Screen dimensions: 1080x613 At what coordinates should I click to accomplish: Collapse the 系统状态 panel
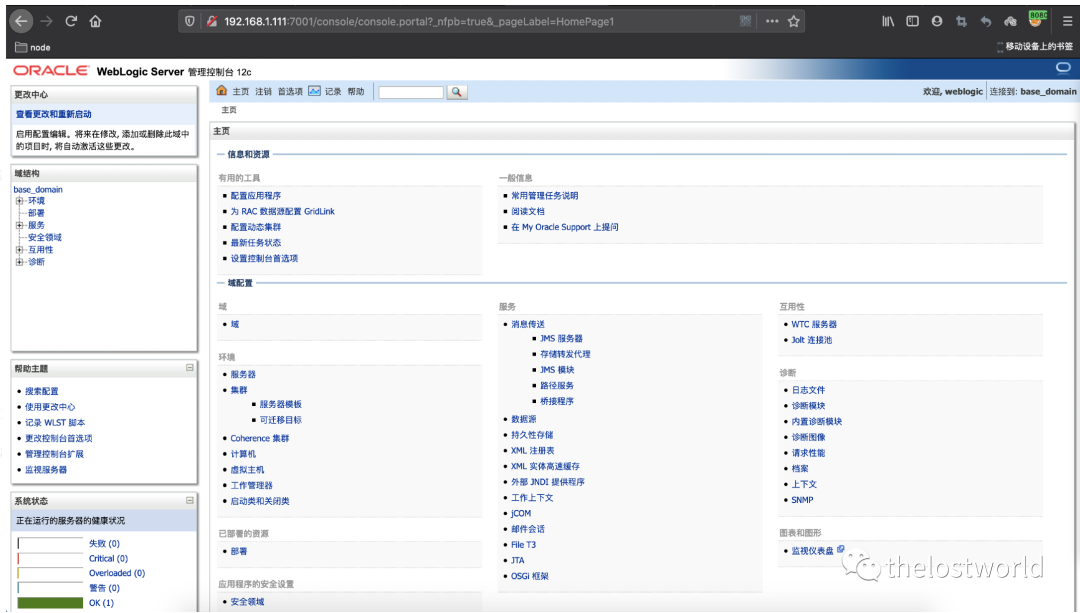click(x=189, y=500)
